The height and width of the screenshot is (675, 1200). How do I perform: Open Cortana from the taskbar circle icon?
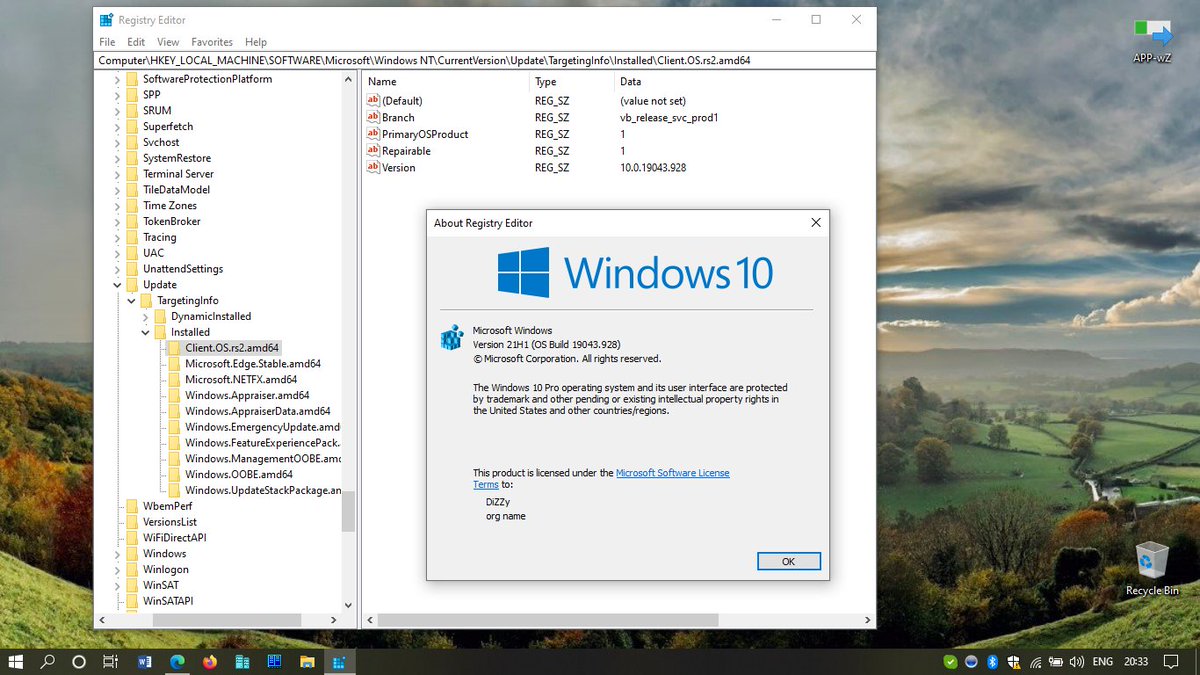tap(79, 662)
